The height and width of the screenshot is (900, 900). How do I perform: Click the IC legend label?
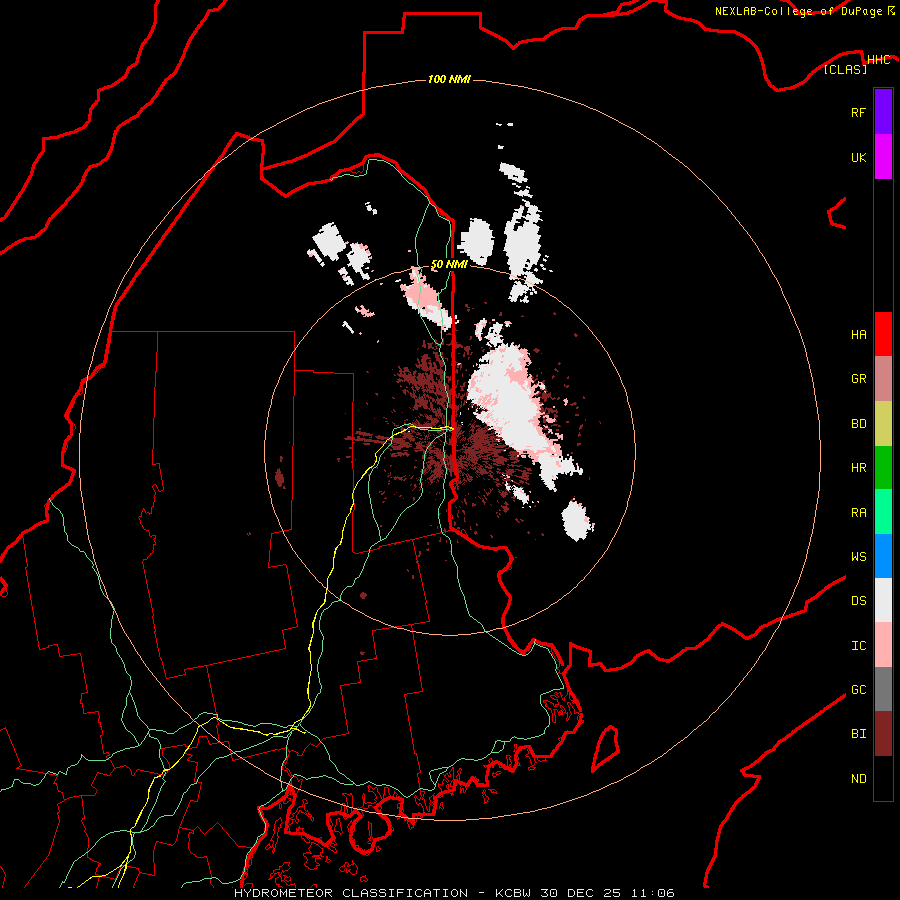pos(858,645)
